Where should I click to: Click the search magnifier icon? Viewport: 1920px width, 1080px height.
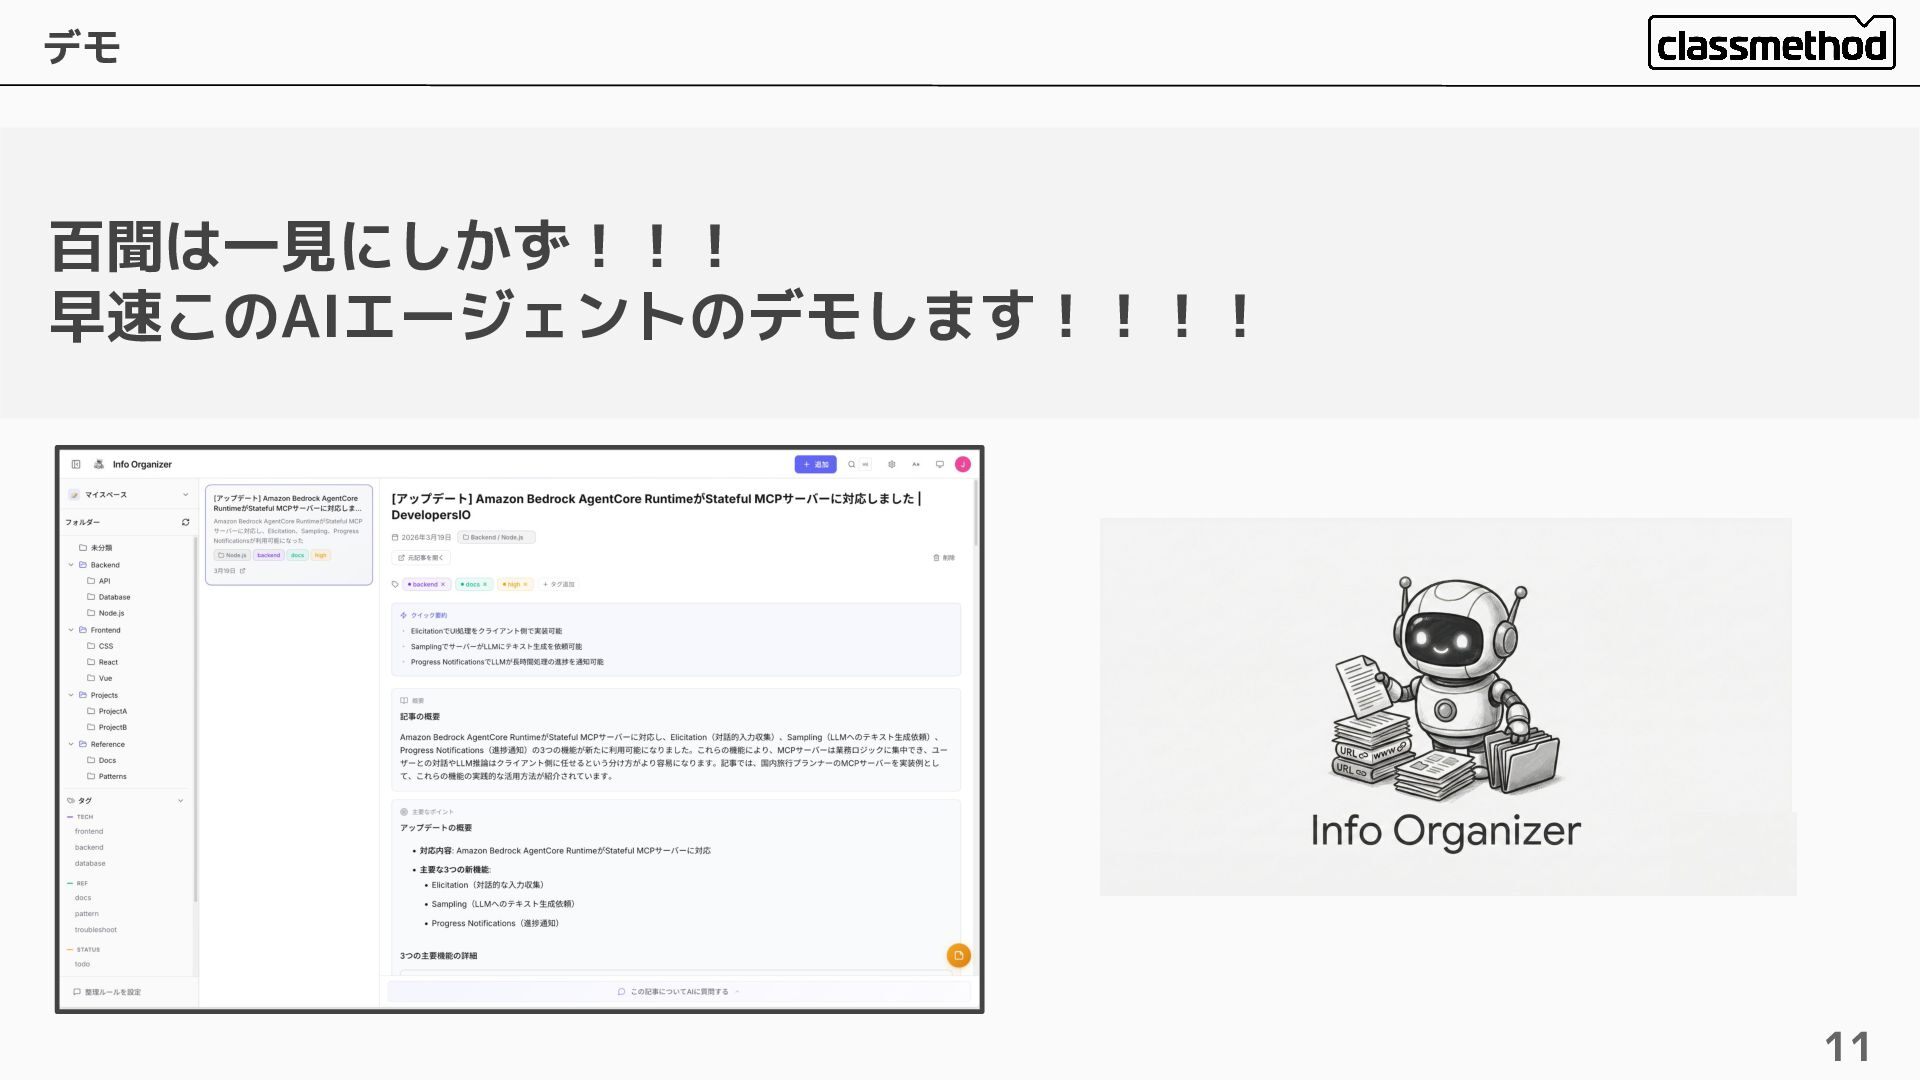[x=852, y=464]
